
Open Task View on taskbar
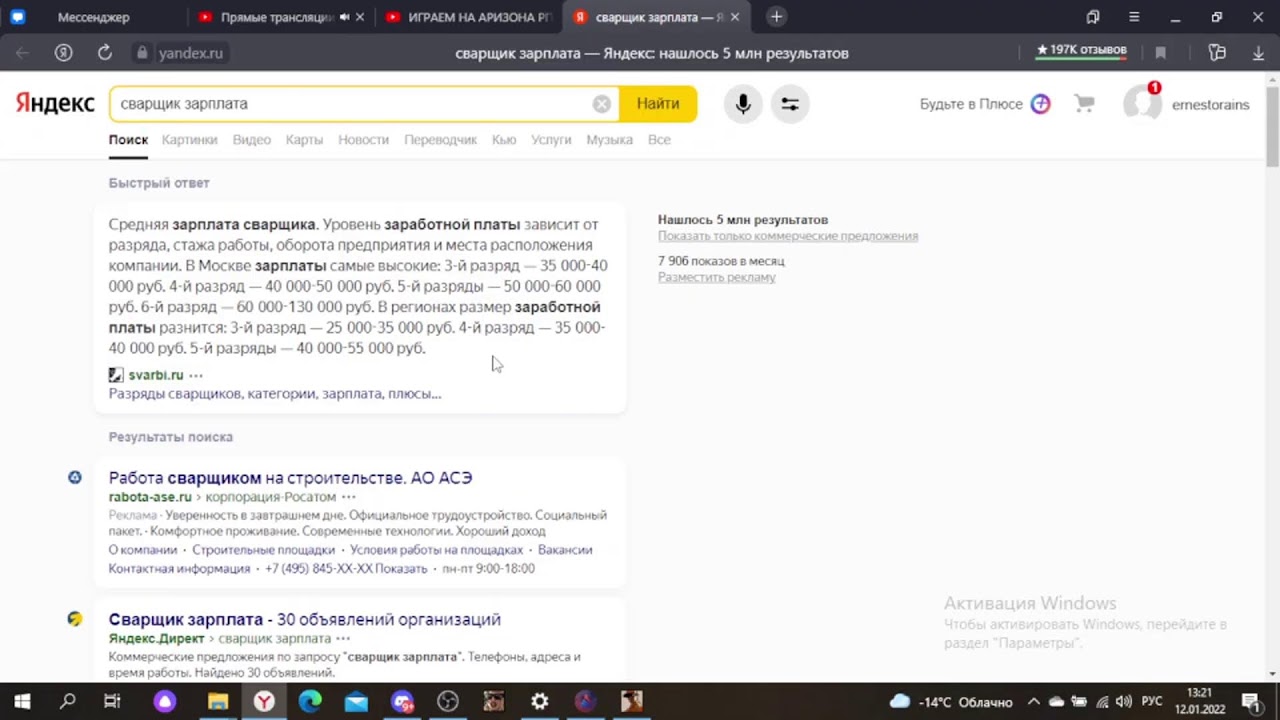click(112, 701)
